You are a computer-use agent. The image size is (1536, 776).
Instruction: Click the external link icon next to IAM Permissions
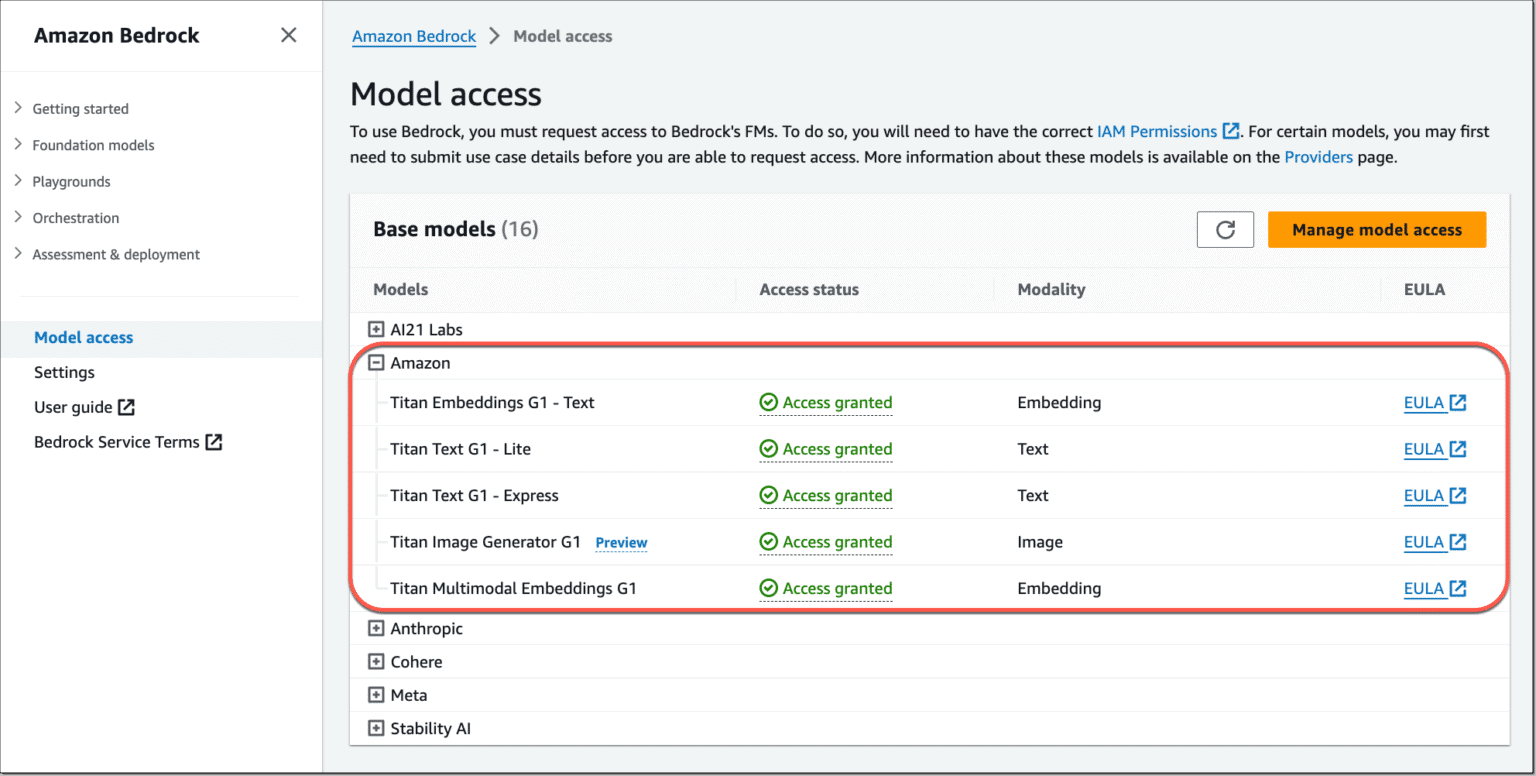(x=1231, y=130)
